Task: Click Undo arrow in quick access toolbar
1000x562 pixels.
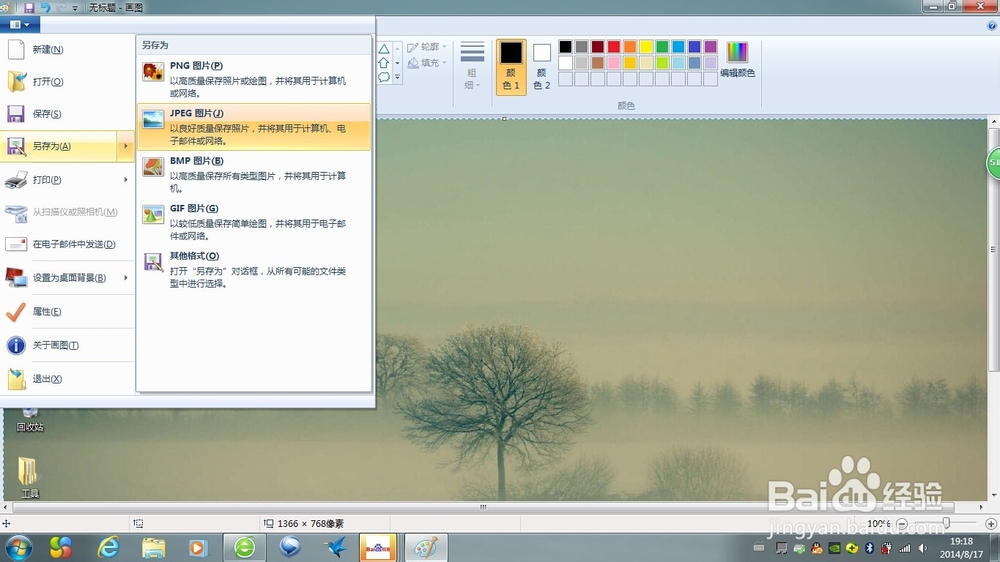Action: [x=45, y=8]
